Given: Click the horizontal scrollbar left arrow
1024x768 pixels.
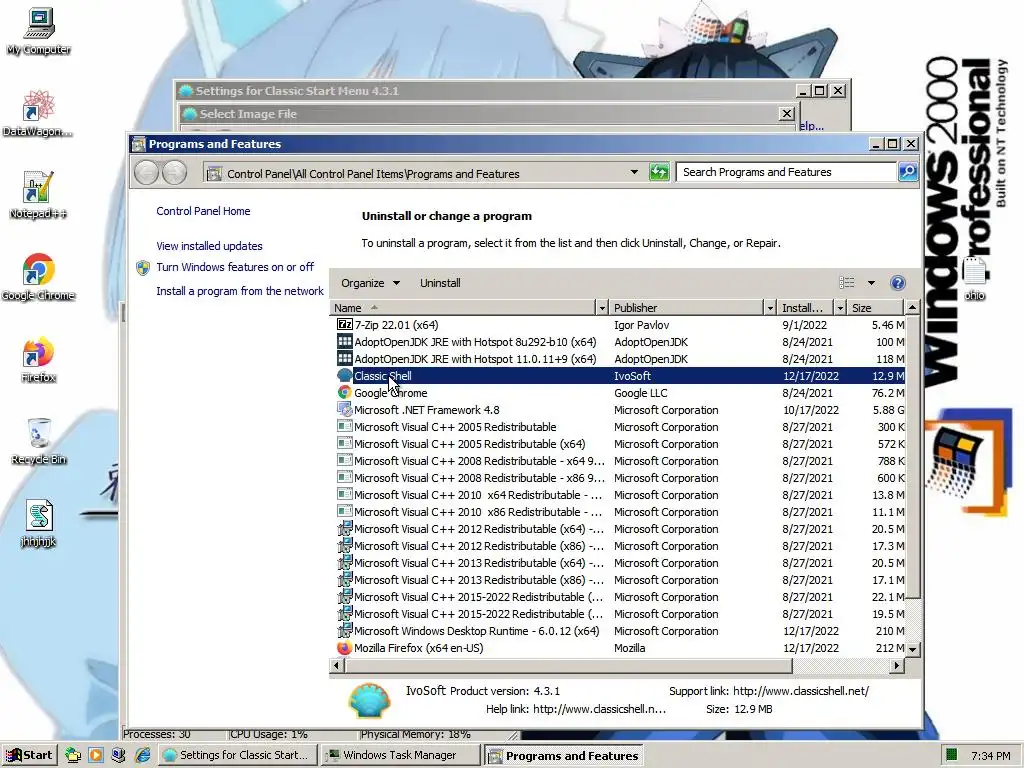Looking at the screenshot, I should pyautogui.click(x=337, y=665).
